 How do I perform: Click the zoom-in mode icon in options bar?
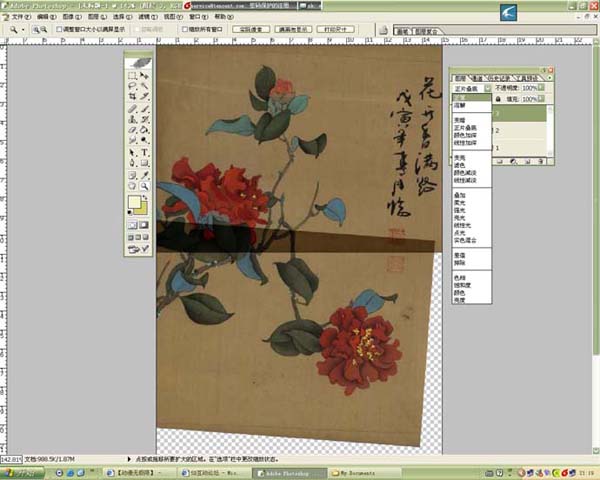36,29
